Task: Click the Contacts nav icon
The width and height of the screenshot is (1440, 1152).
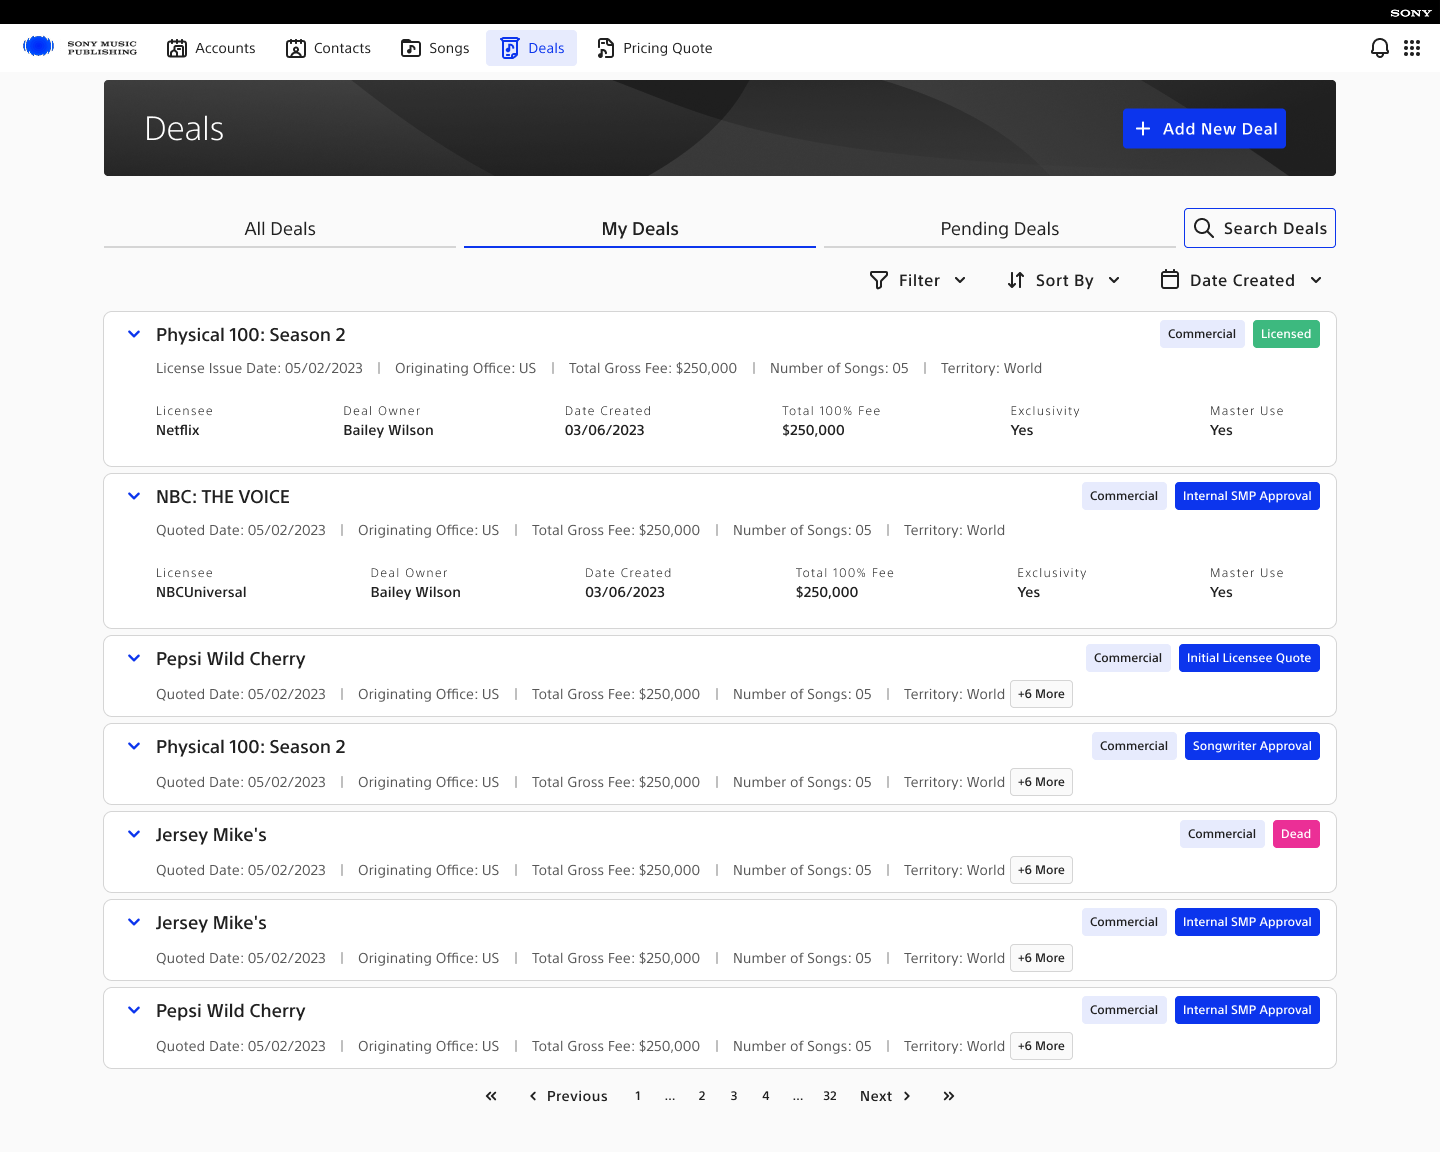Action: [296, 48]
